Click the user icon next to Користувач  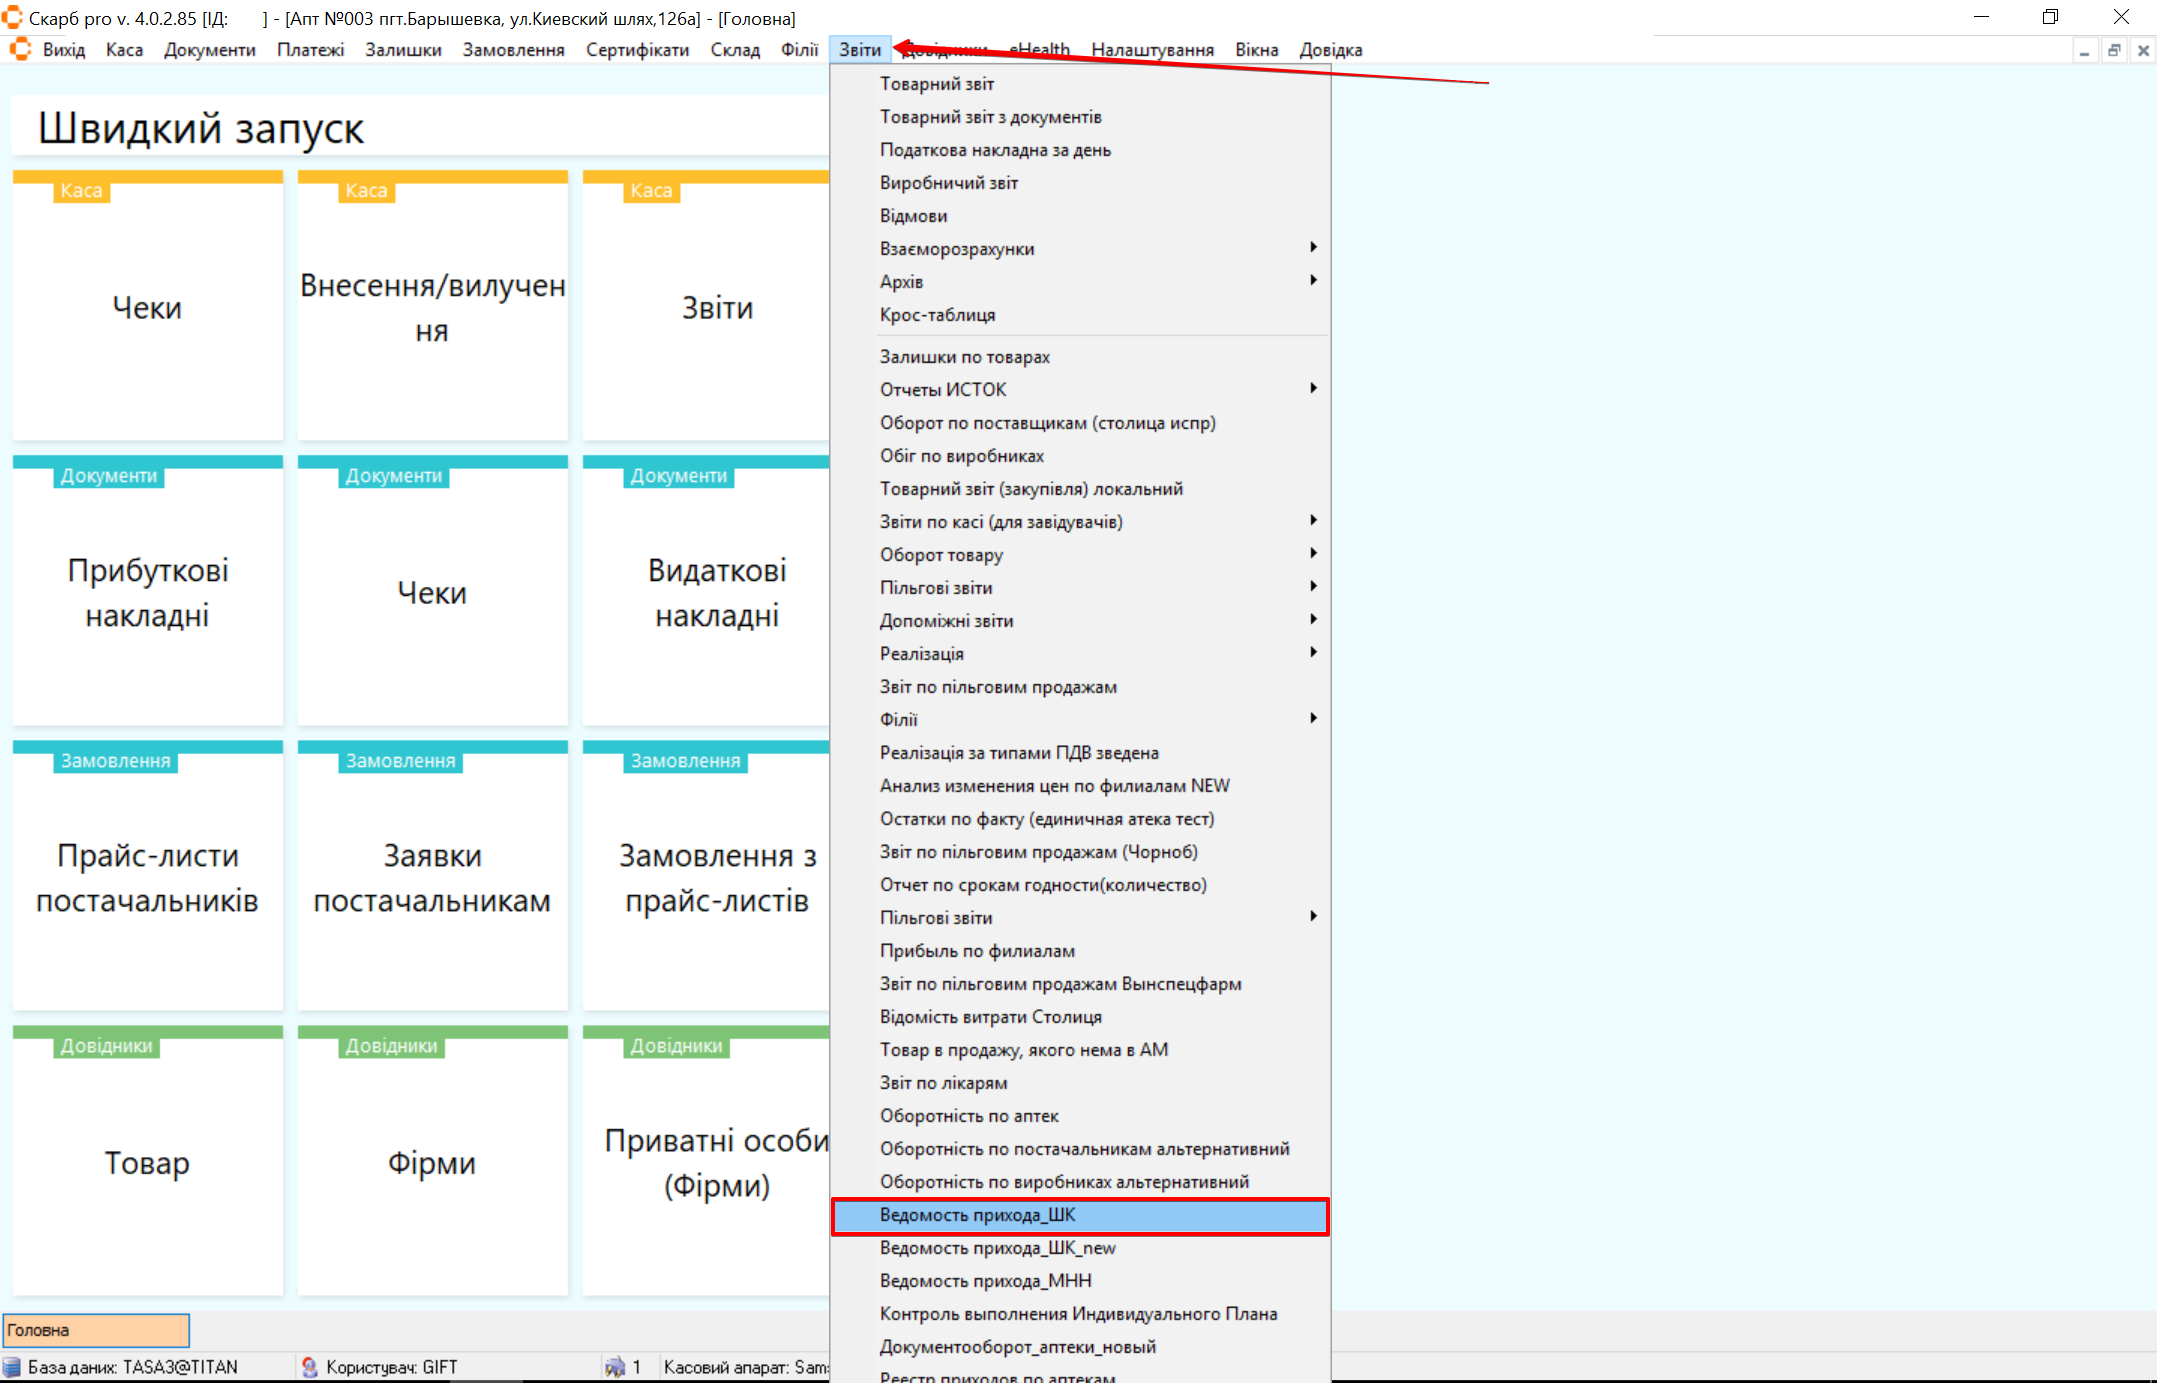tap(310, 1367)
